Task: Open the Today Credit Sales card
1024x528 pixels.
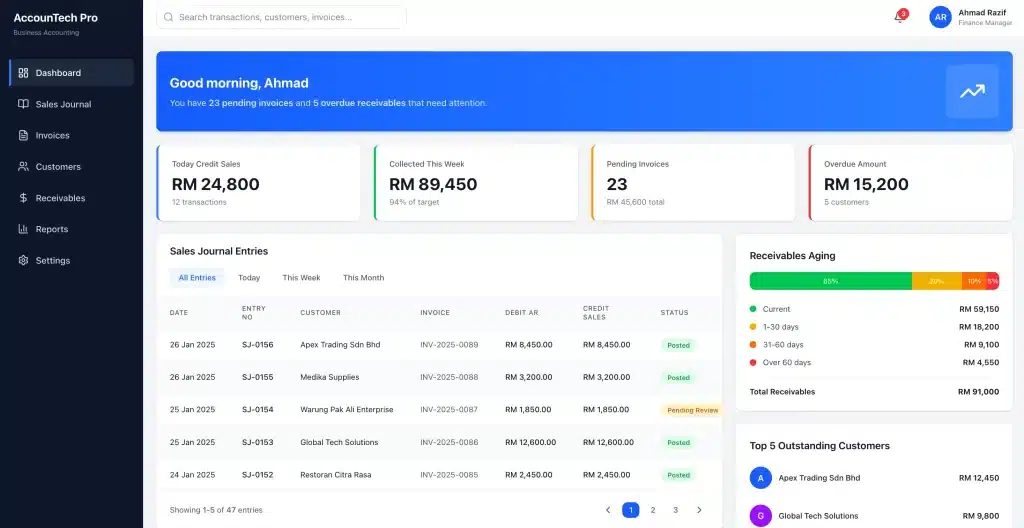Action: (258, 183)
